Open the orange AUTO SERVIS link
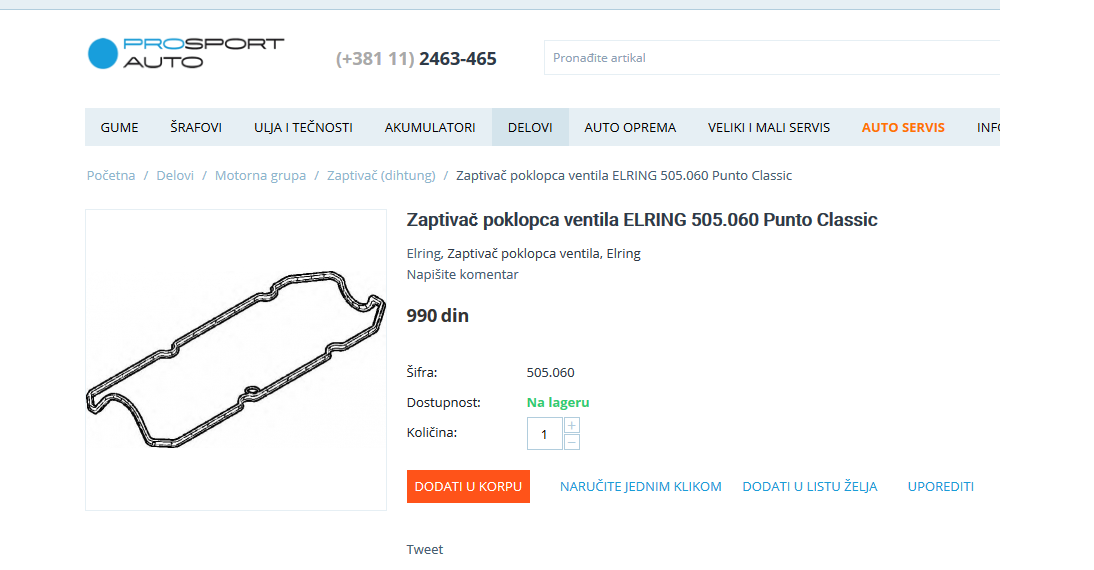This screenshot has height=570, width=1094. point(903,128)
